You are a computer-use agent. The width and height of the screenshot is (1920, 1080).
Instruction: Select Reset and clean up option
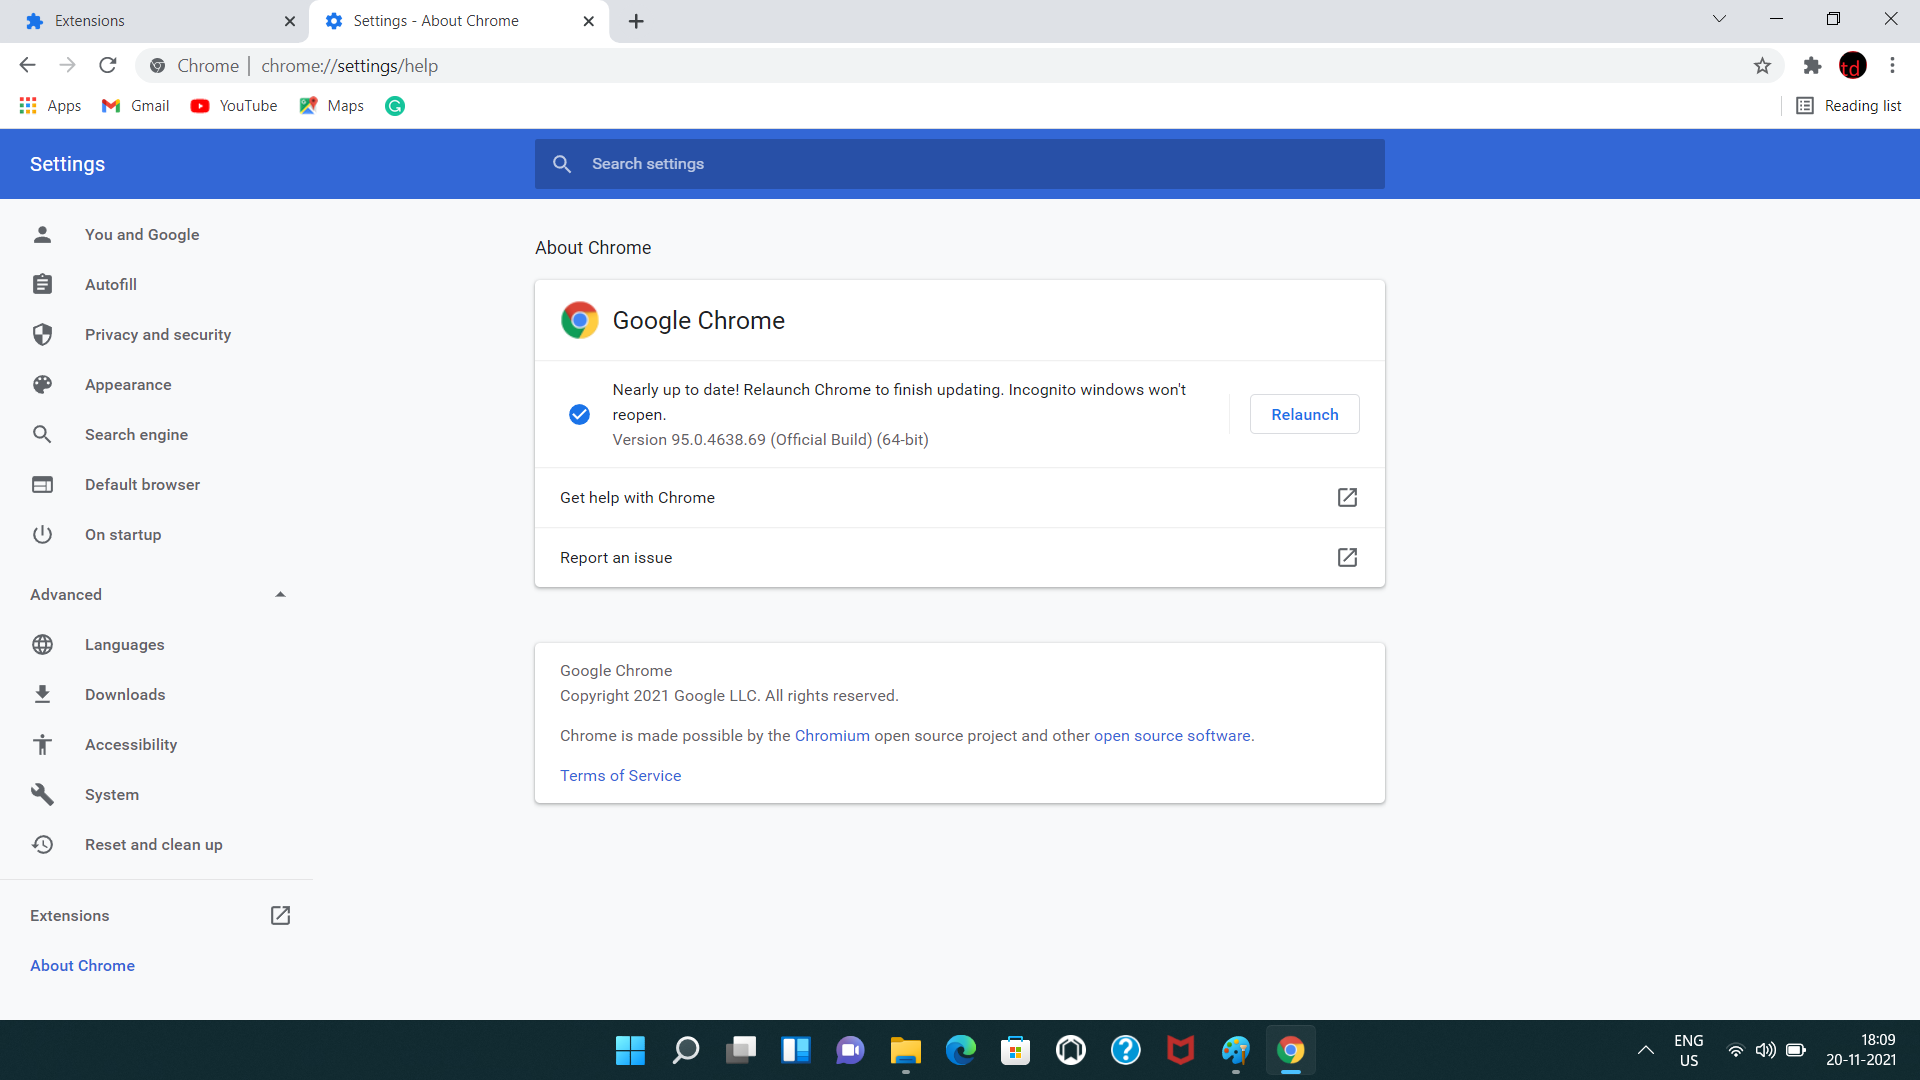[x=154, y=844]
